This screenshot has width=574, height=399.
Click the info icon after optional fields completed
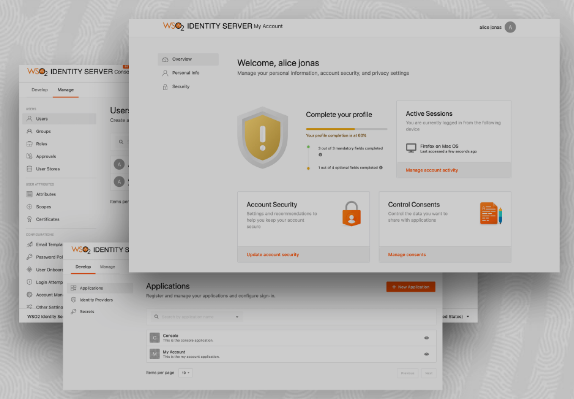(x=381, y=168)
